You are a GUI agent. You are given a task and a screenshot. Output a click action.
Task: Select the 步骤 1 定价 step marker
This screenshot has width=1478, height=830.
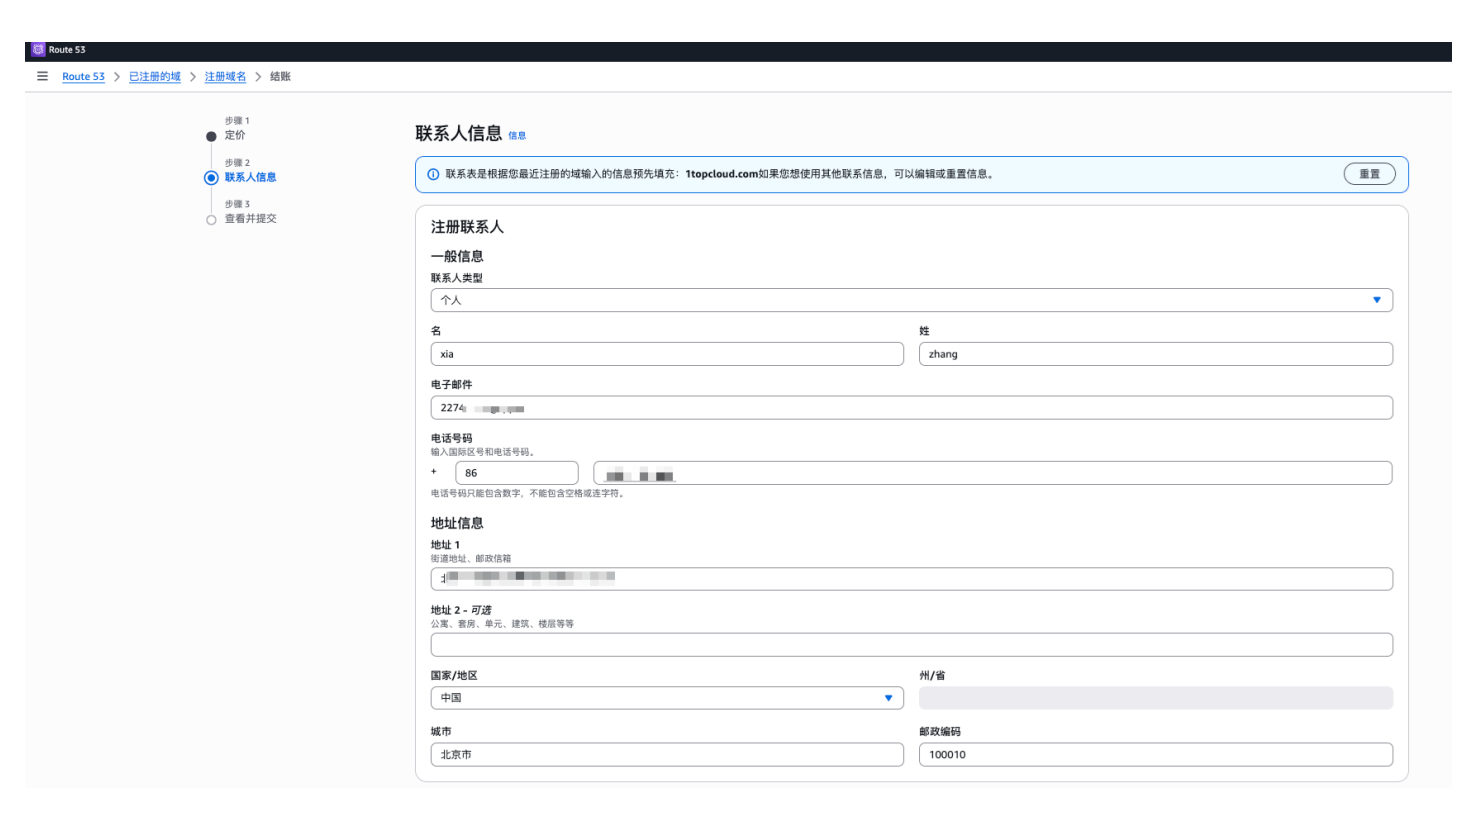(211, 136)
